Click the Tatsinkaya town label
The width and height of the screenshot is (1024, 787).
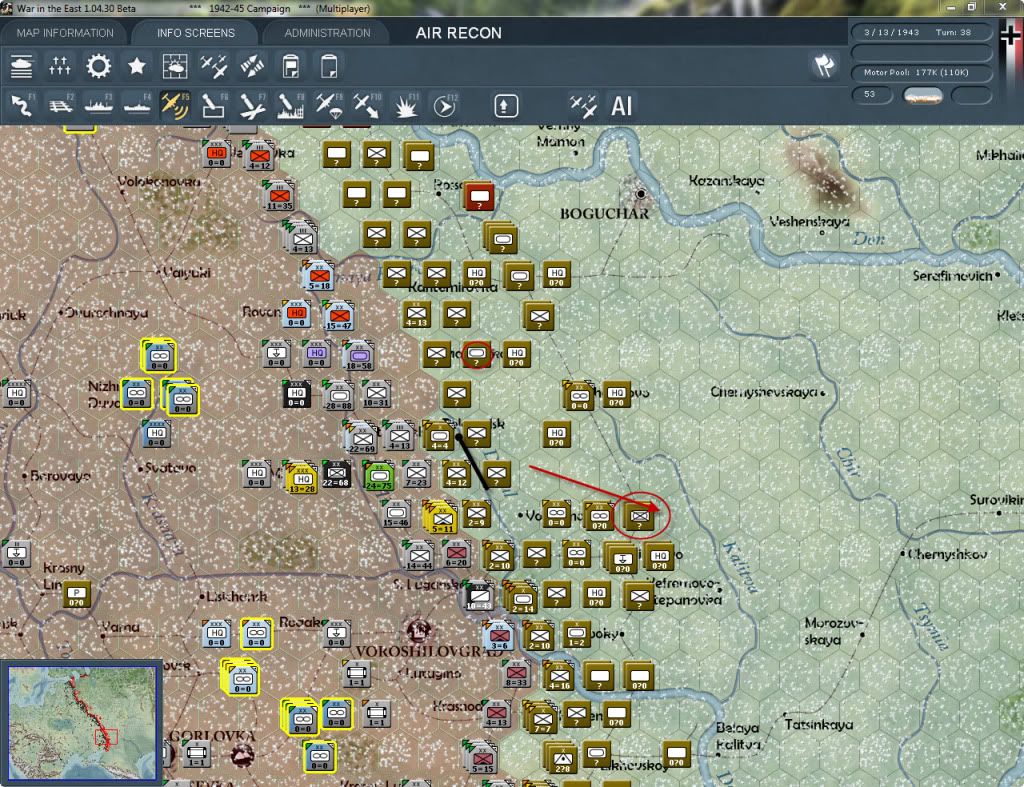pos(818,724)
